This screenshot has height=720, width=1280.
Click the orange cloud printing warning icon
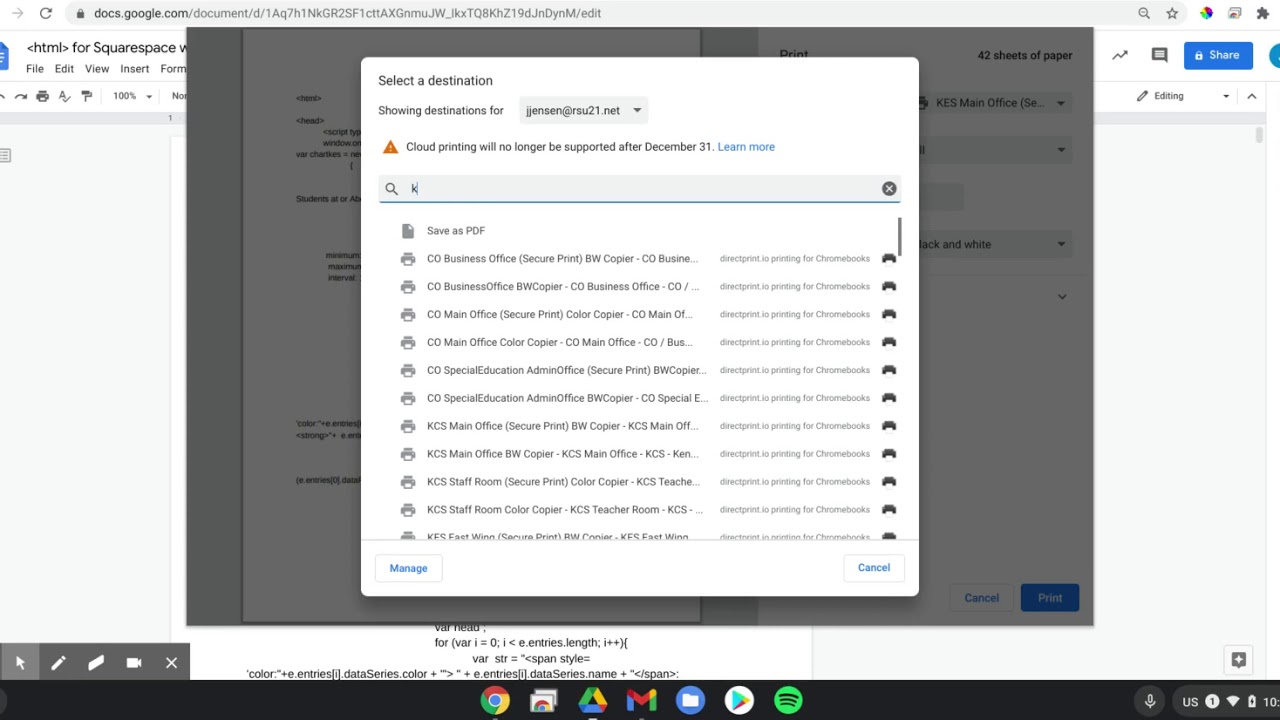[391, 147]
